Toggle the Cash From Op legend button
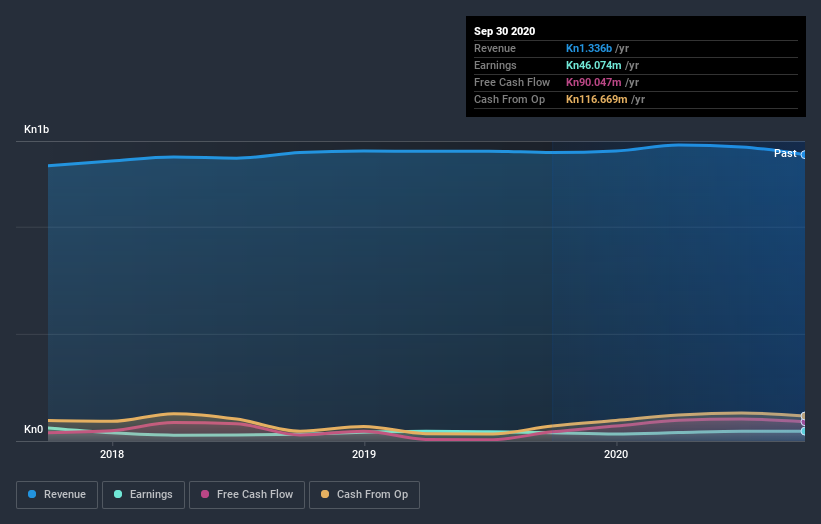This screenshot has width=821, height=524. click(364, 495)
